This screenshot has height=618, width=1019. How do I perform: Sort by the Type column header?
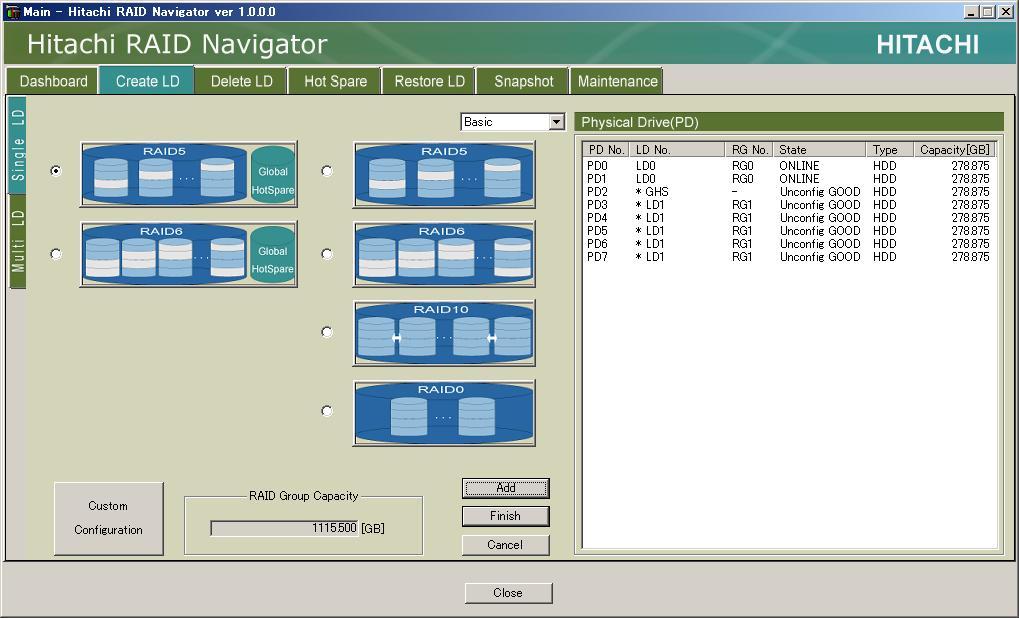(x=890, y=149)
